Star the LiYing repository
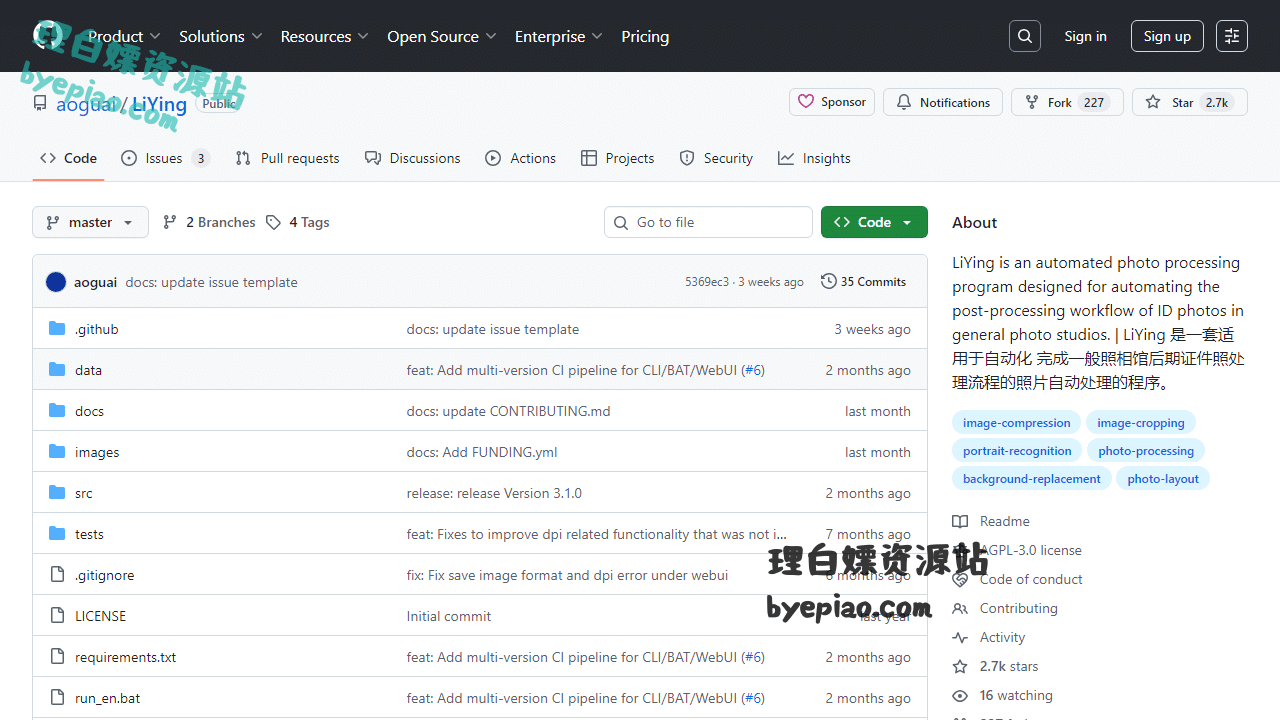The height and width of the screenshot is (720, 1280). click(x=1190, y=102)
